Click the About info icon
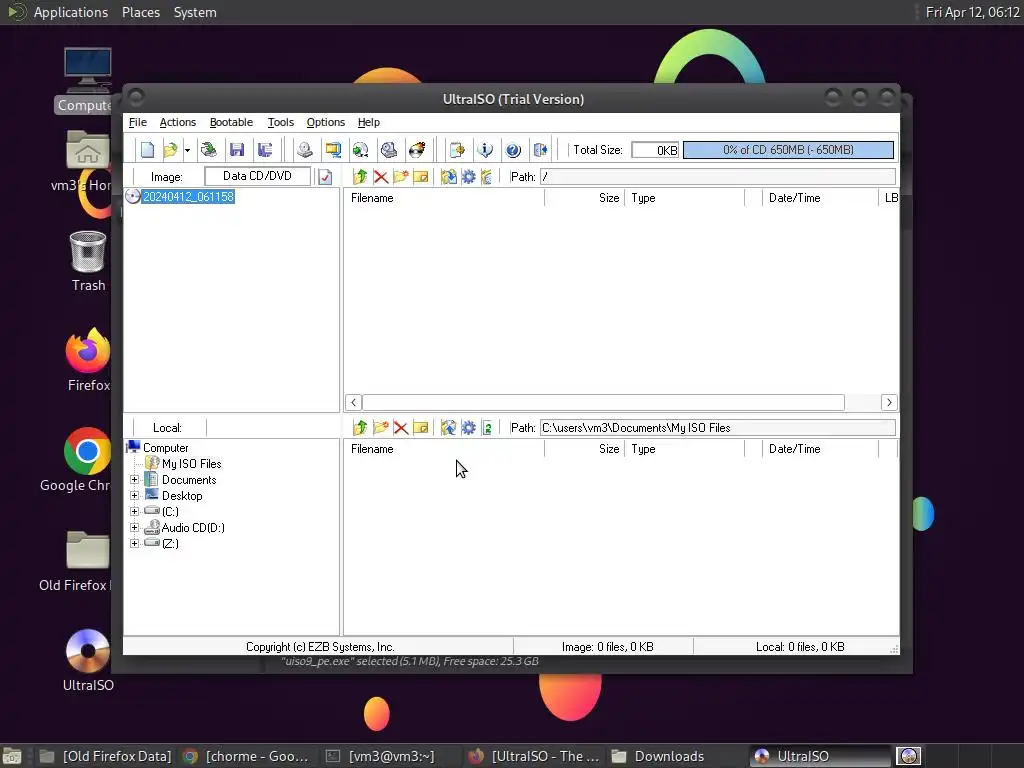The height and width of the screenshot is (768, 1024). [485, 150]
